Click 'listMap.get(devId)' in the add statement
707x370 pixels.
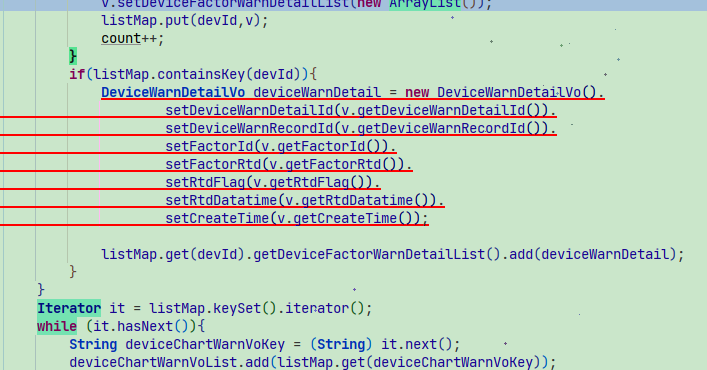pos(173,255)
